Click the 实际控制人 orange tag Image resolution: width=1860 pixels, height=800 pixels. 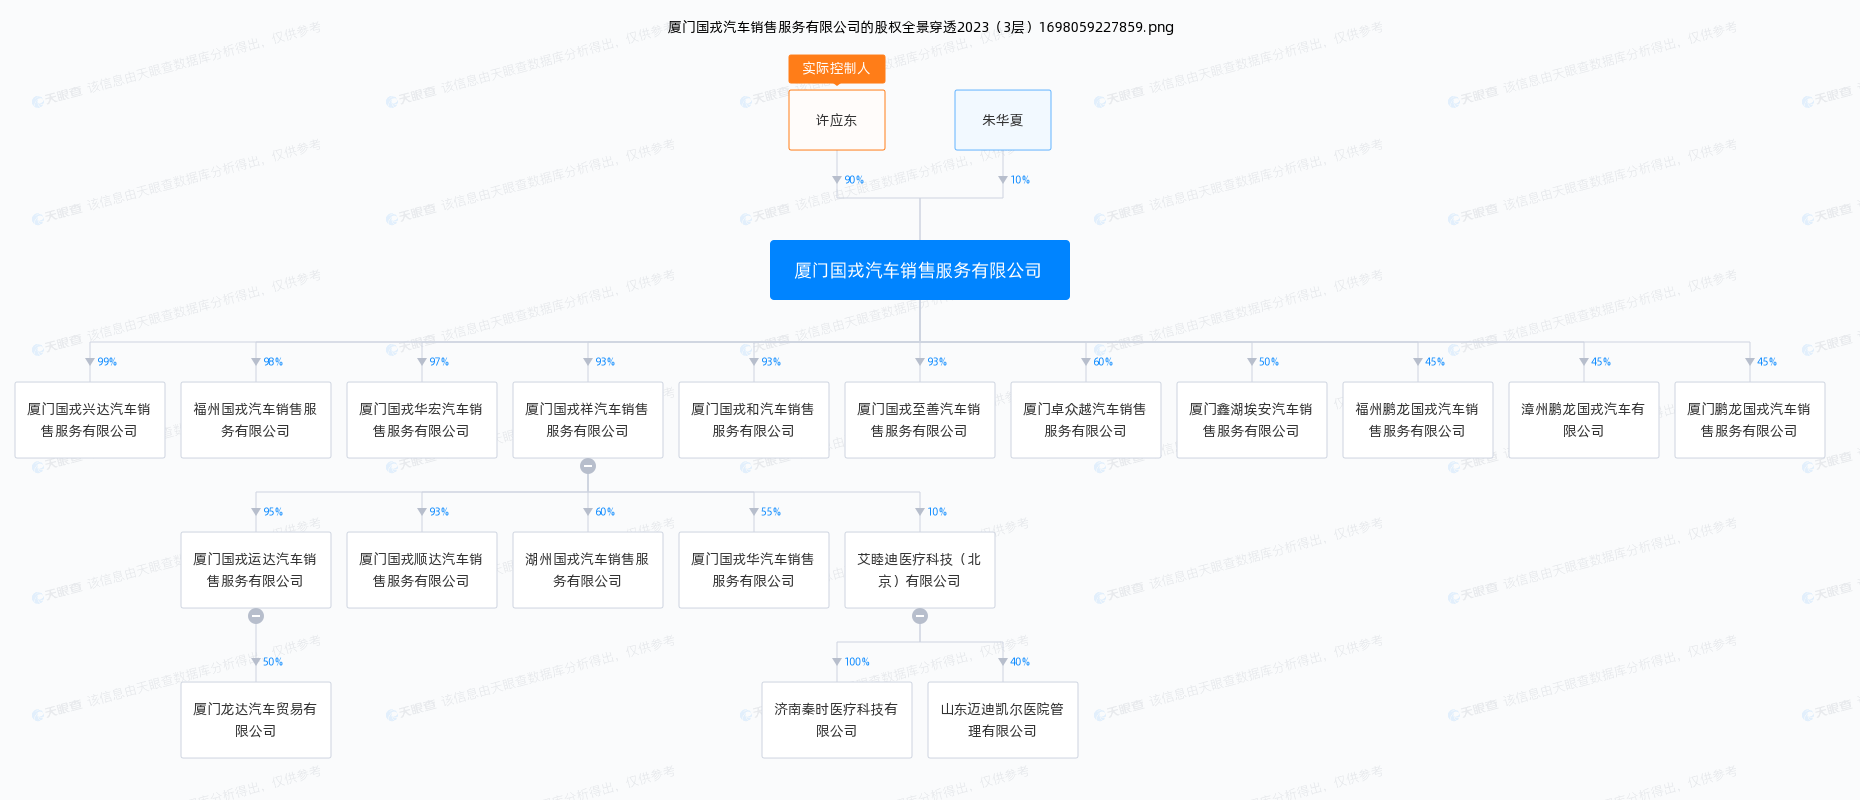837,68
